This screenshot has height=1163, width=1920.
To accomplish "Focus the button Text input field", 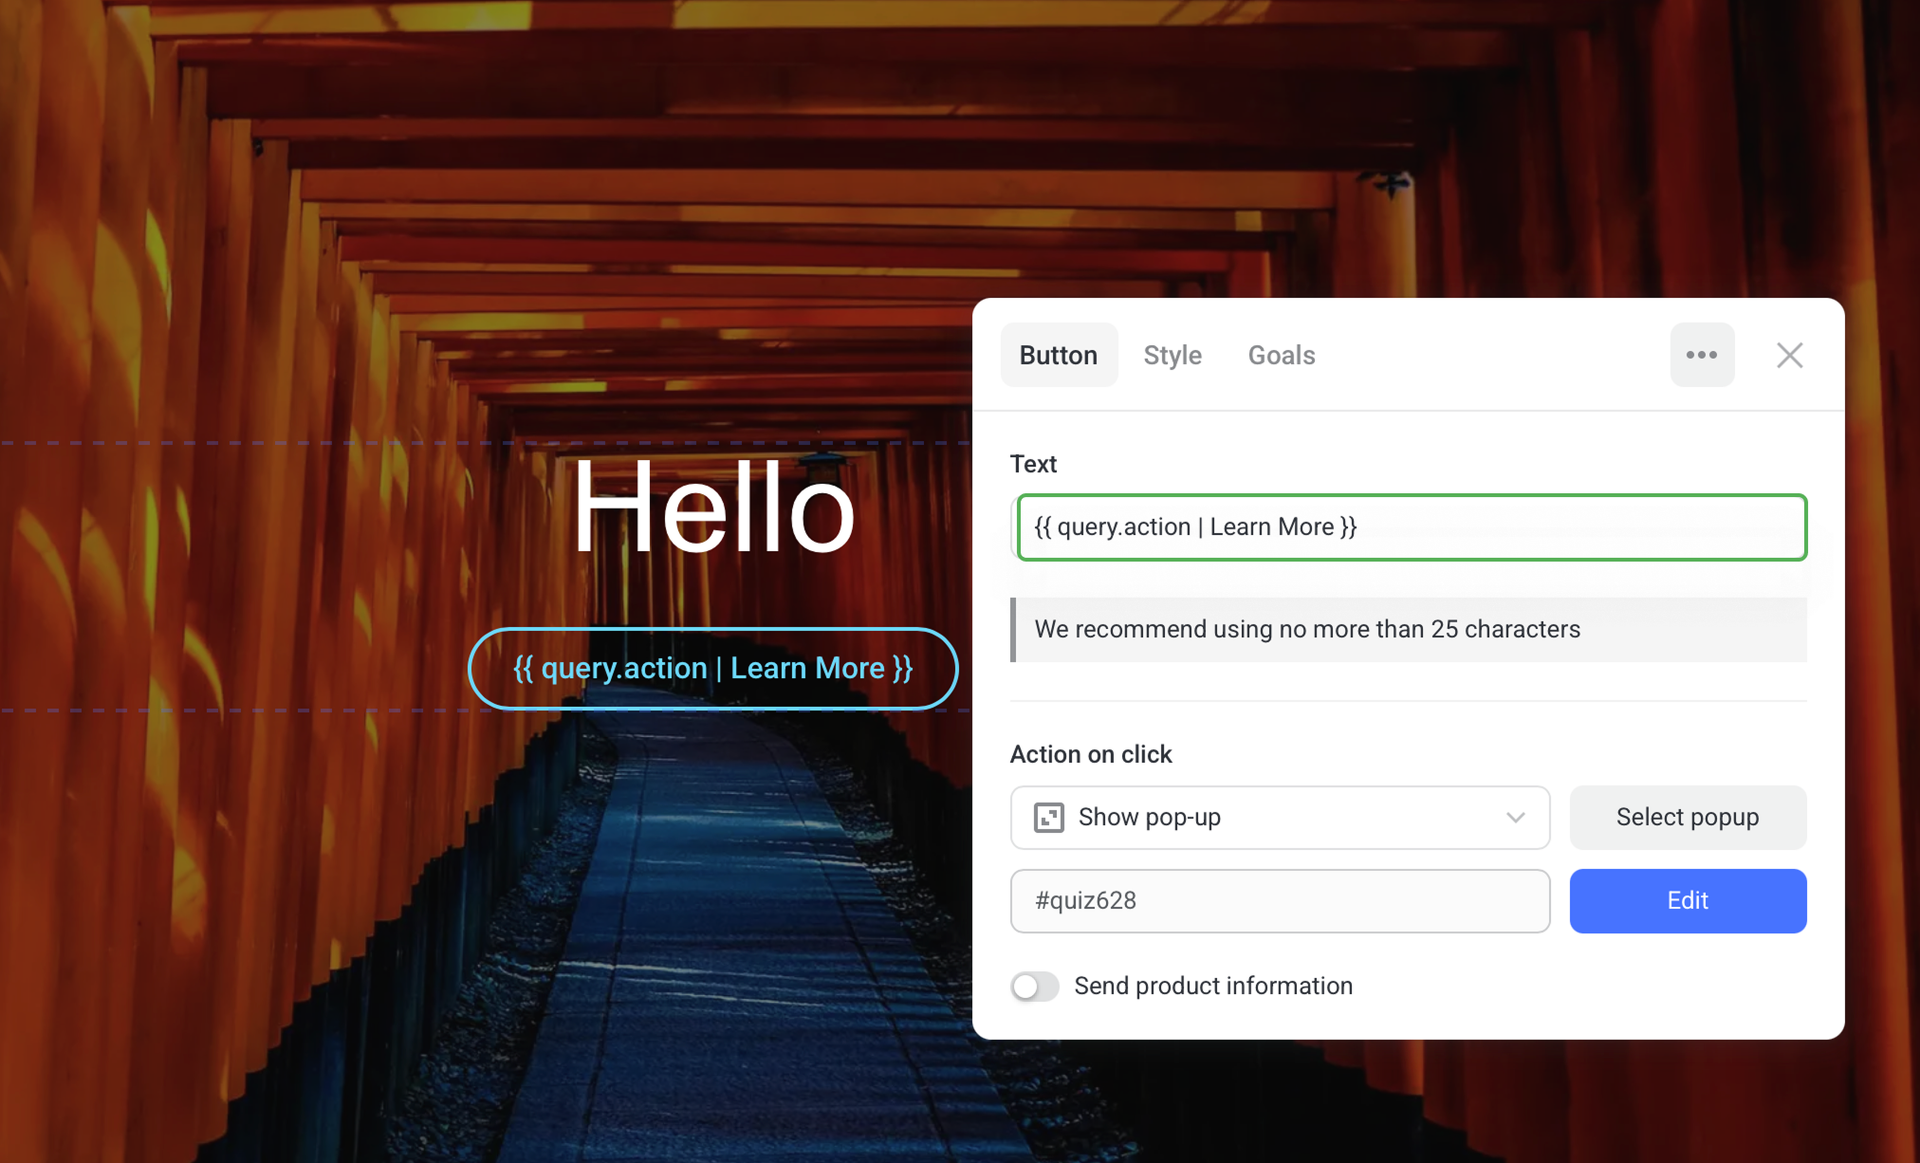I will coord(1410,527).
